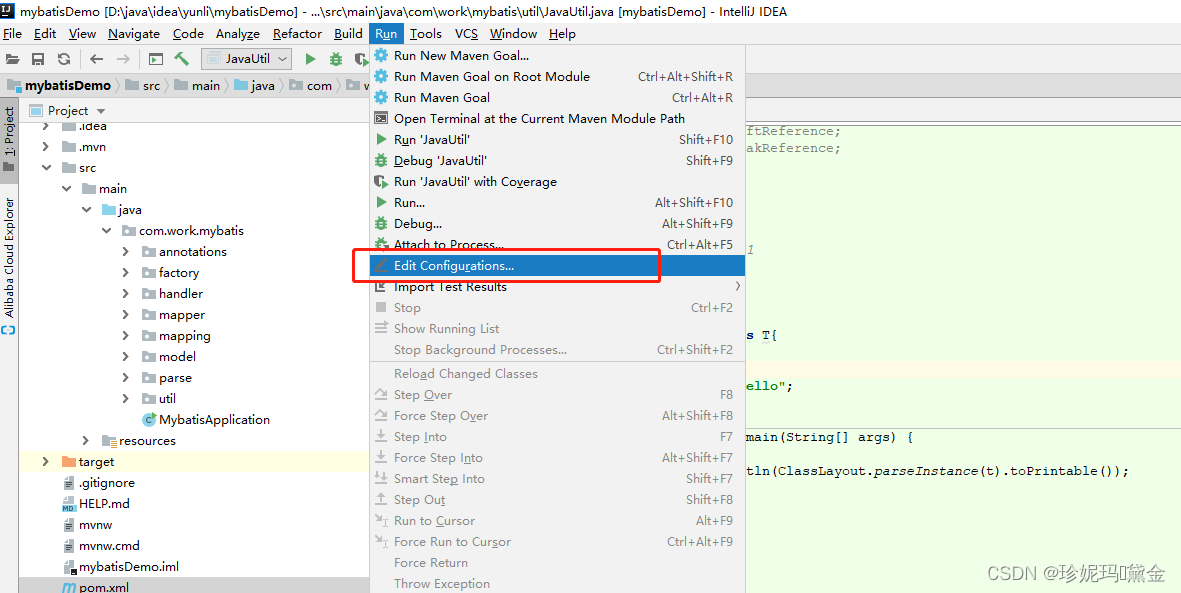1181x593 pixels.
Task: Click the Back arrow in the toolbar
Action: (96, 59)
